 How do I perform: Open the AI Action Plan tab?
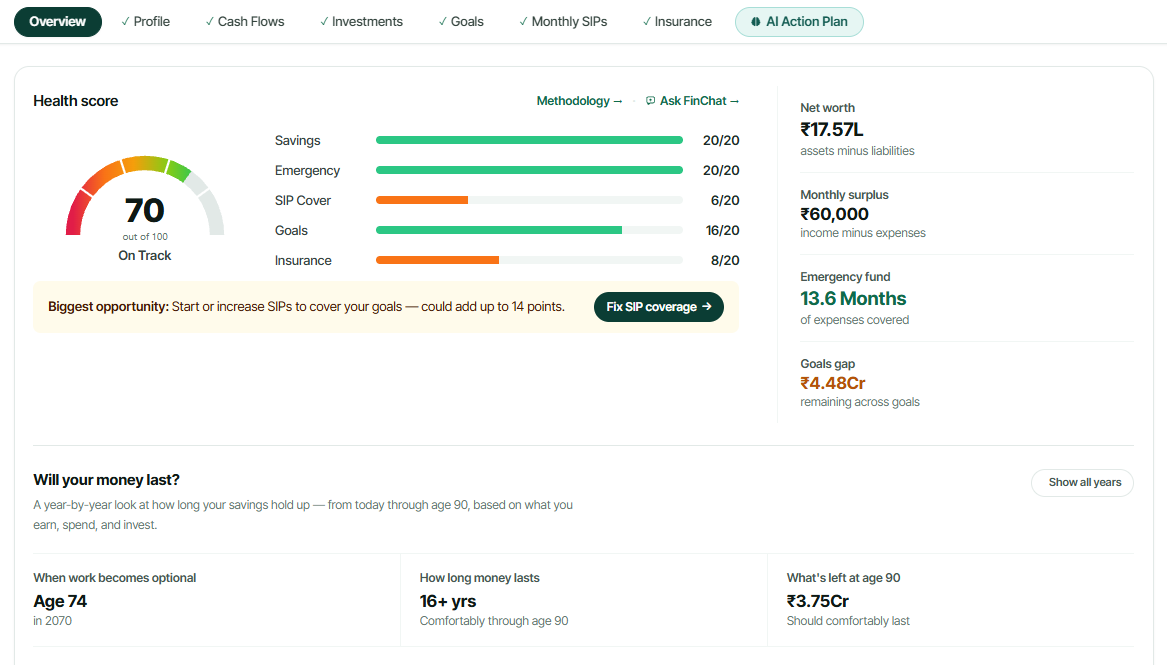(799, 22)
